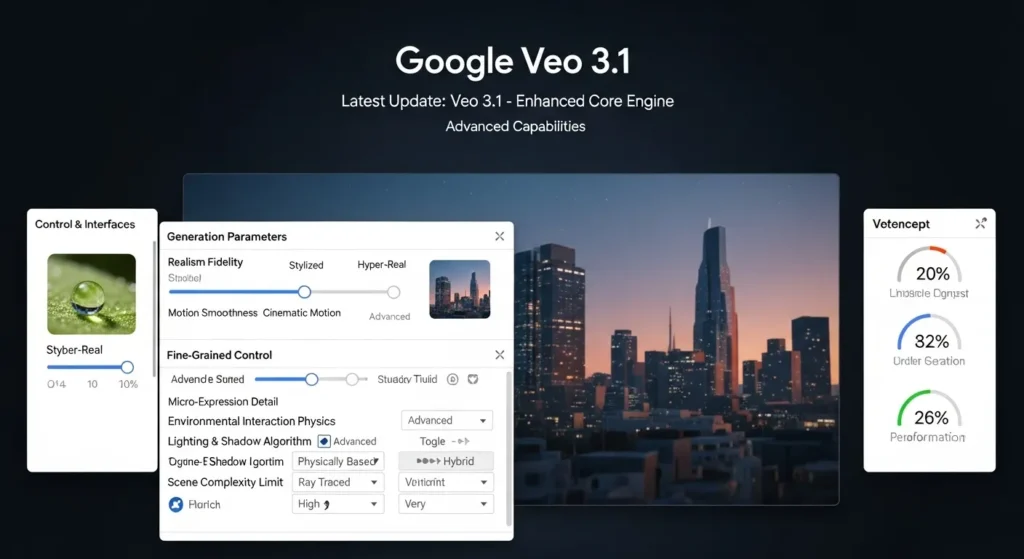1024x559 pixels.
Task: Click the Hyper-Real label
Action: (381, 264)
